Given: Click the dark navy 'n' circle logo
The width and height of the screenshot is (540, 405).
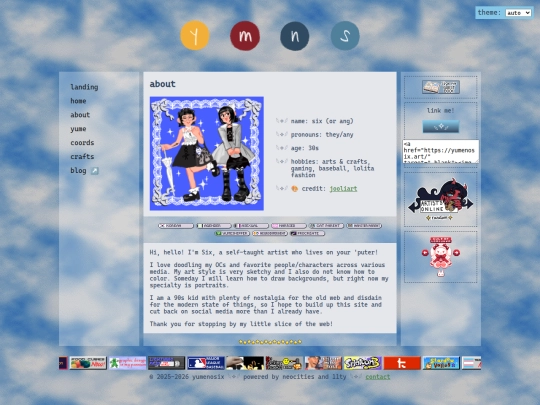Looking at the screenshot, I should [x=295, y=36].
